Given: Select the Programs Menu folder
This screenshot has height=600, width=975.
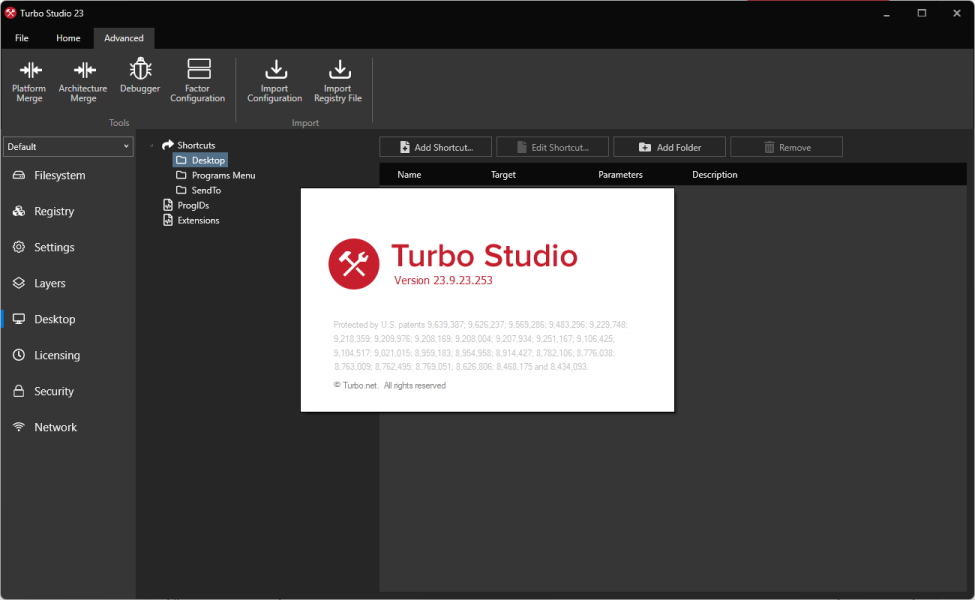Looking at the screenshot, I should (216, 175).
